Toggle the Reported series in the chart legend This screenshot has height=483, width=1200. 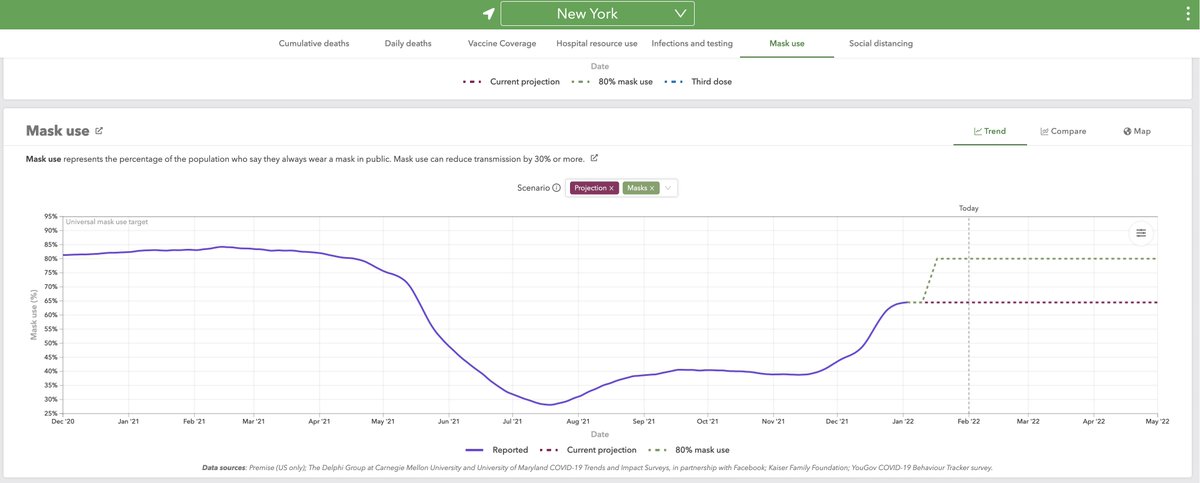point(497,450)
